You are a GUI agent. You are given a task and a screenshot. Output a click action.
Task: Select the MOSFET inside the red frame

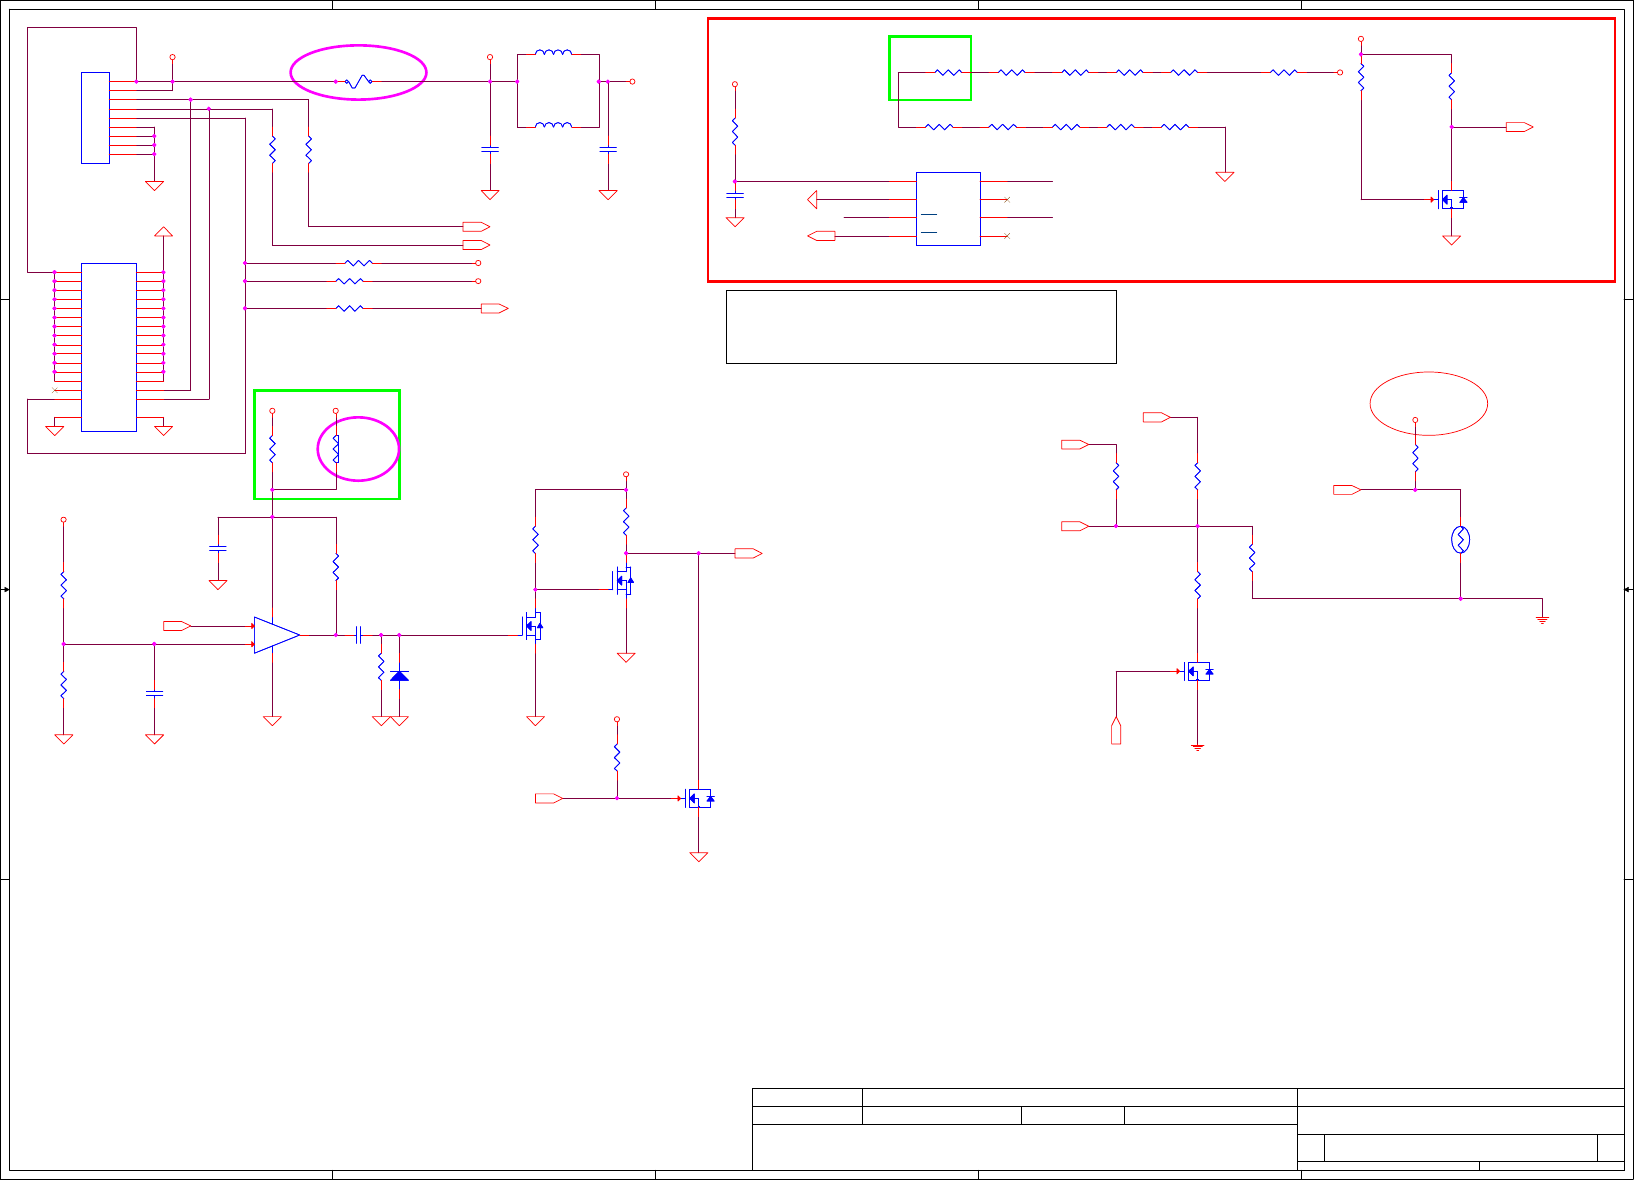(1451, 200)
